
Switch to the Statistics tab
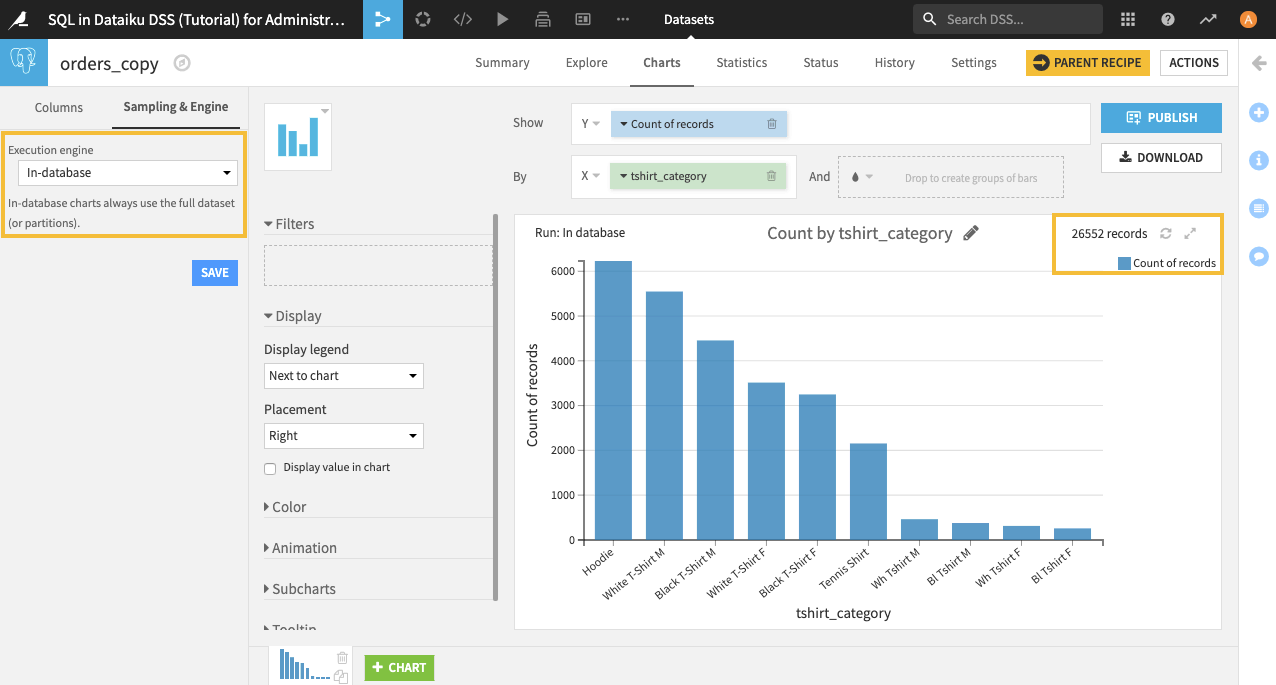coord(741,62)
